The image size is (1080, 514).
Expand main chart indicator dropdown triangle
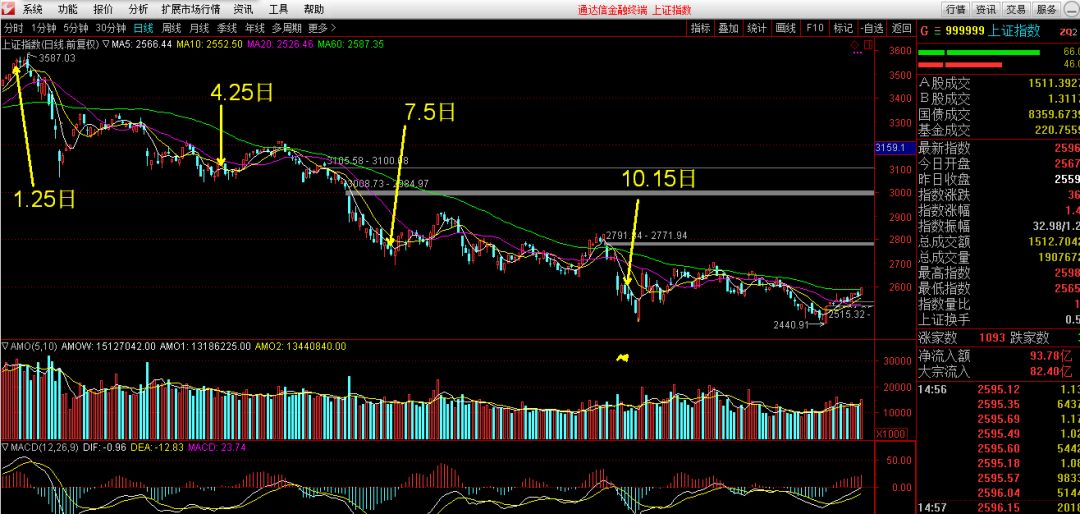(105, 44)
